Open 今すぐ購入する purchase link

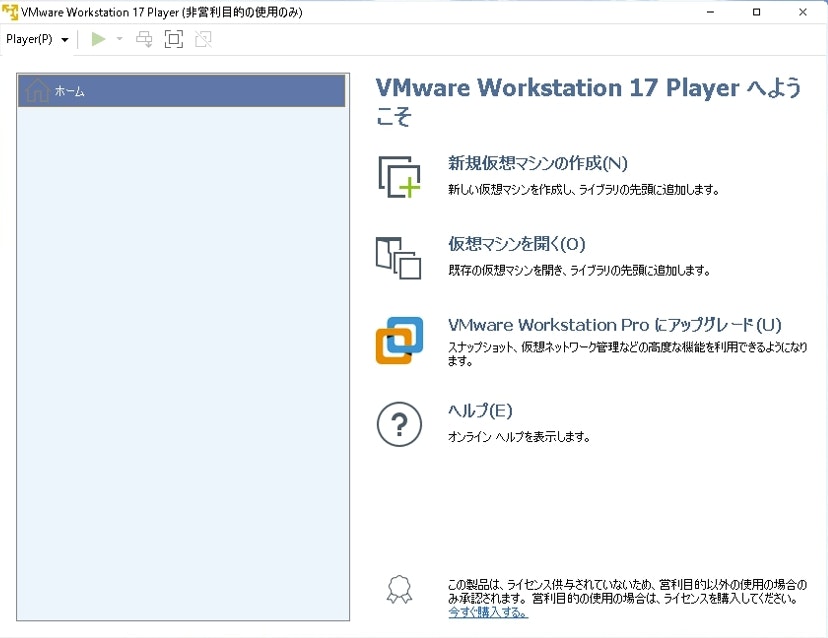click(x=487, y=611)
